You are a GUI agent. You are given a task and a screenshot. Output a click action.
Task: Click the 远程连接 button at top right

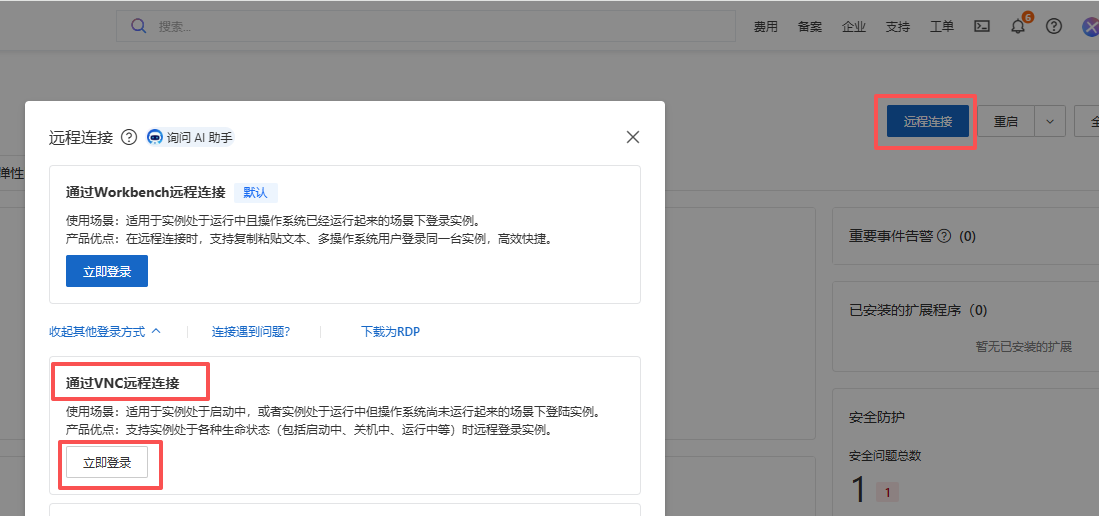[927, 121]
